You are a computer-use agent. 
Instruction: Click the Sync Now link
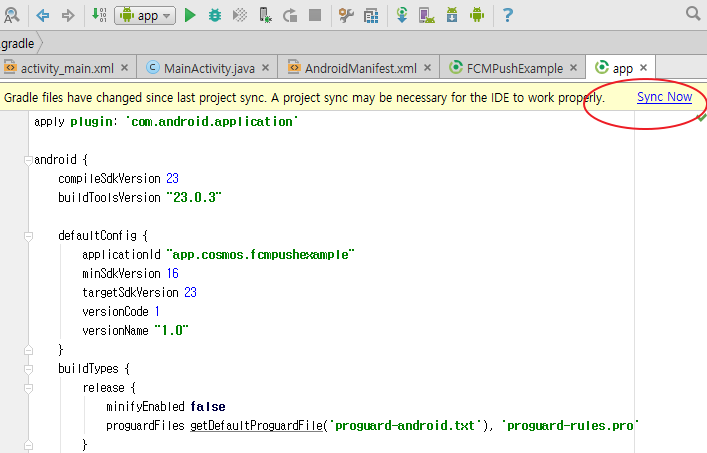[664, 97]
